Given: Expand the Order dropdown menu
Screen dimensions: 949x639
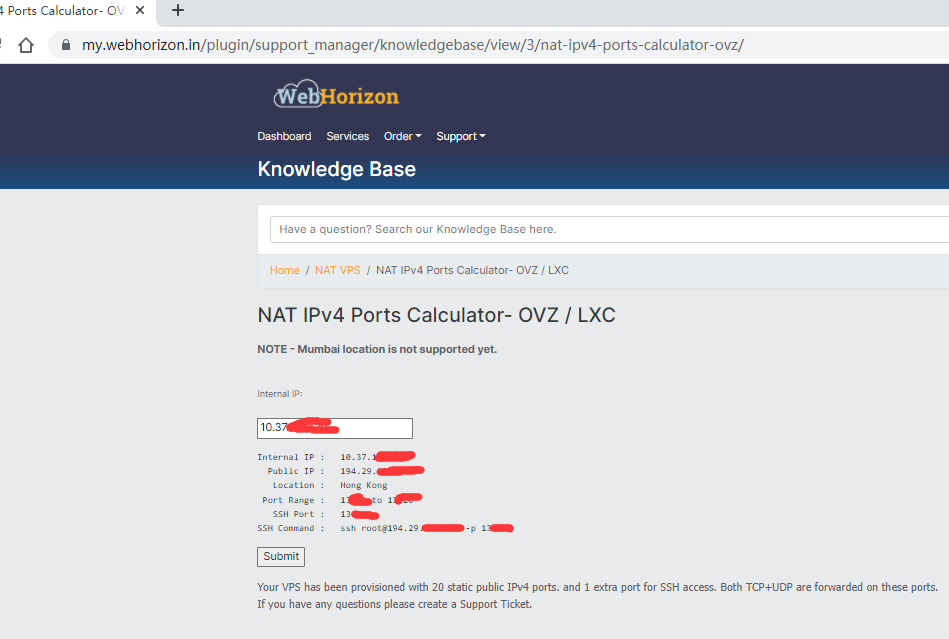Looking at the screenshot, I should click(x=402, y=136).
